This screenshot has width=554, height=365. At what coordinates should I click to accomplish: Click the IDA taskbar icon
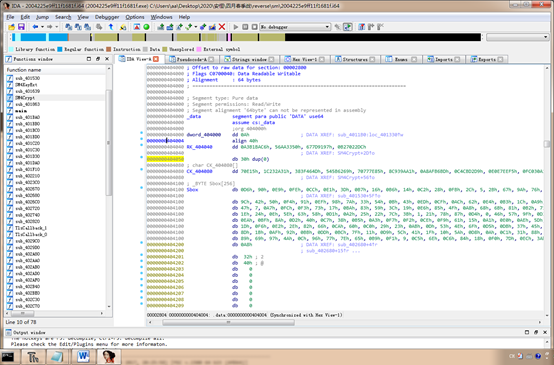click(x=109, y=357)
